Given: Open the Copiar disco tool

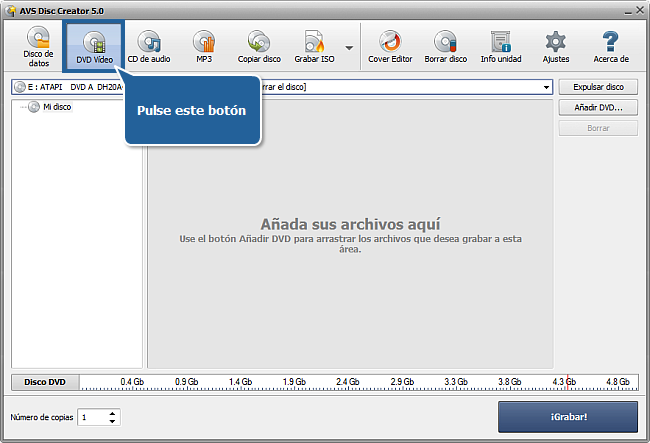Looking at the screenshot, I should tap(259, 46).
